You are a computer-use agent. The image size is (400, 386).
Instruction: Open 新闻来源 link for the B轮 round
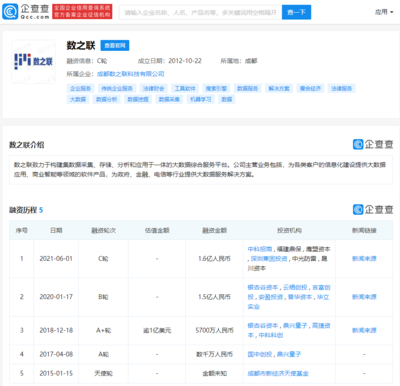[364, 297]
